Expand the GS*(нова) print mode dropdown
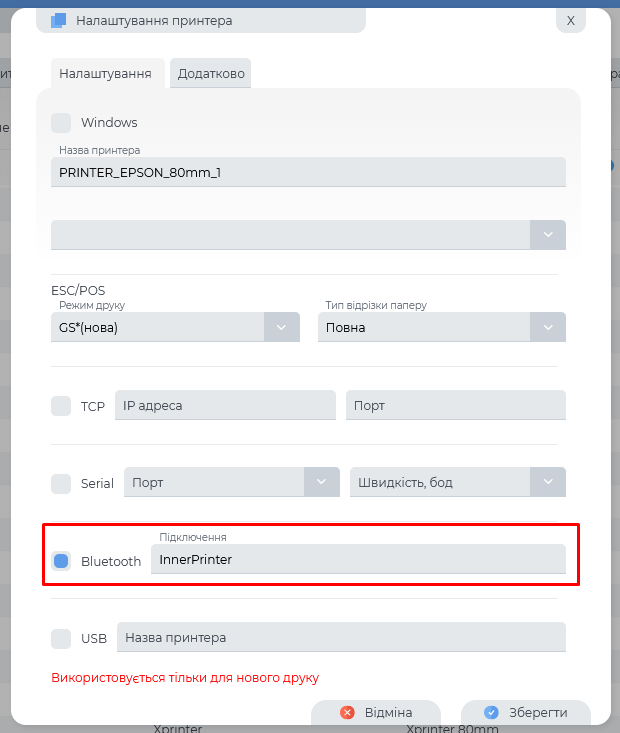The height and width of the screenshot is (733, 620). tap(281, 328)
